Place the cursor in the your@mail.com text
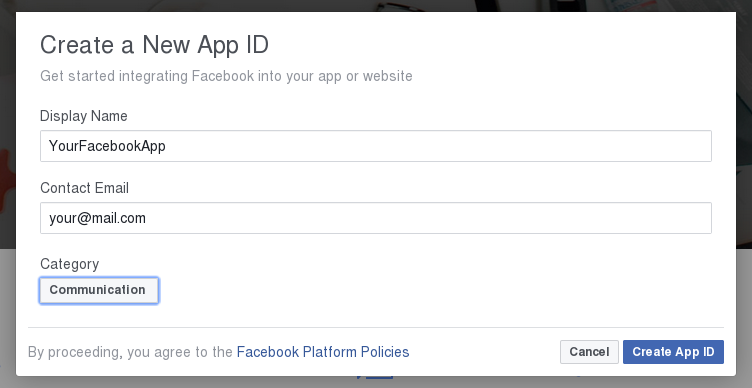The width and height of the screenshot is (752, 388). [x=97, y=218]
